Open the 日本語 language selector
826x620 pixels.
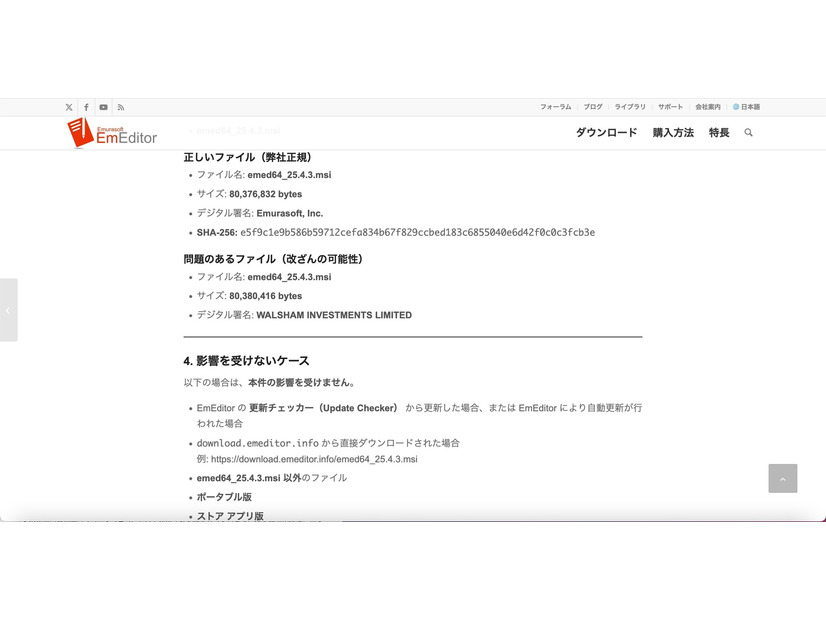point(746,107)
